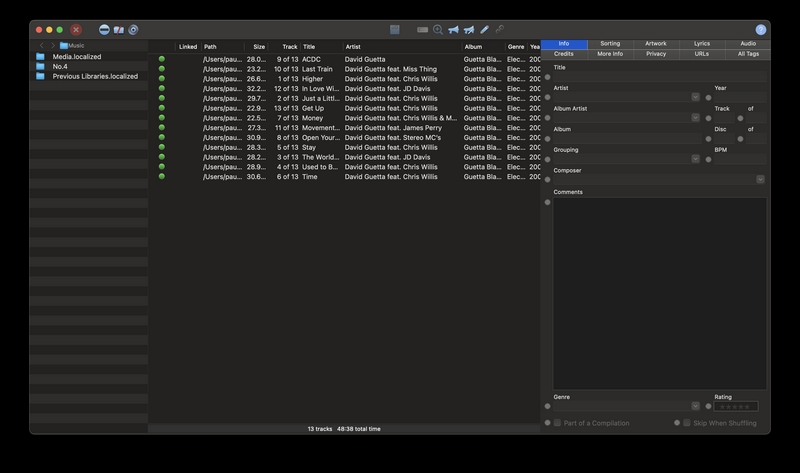Click the green status dot of Get Up row
Screen dimensions: 800x473
(x=162, y=108)
